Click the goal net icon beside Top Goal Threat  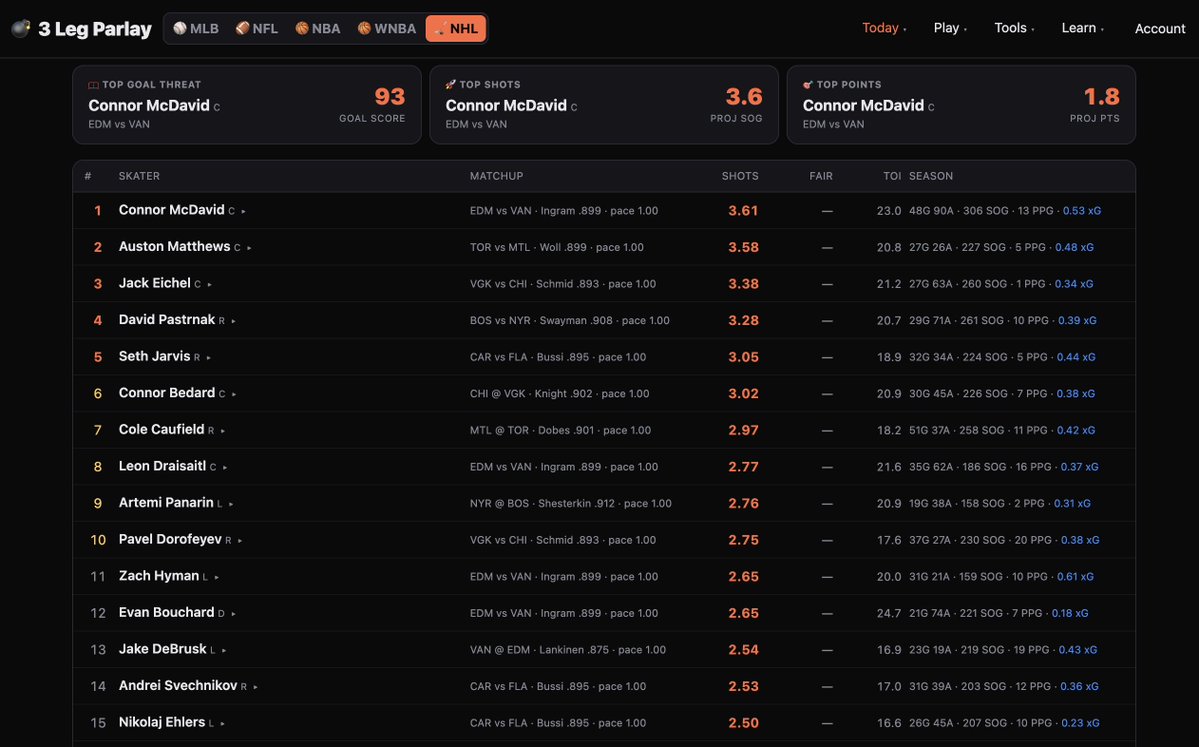click(93, 85)
